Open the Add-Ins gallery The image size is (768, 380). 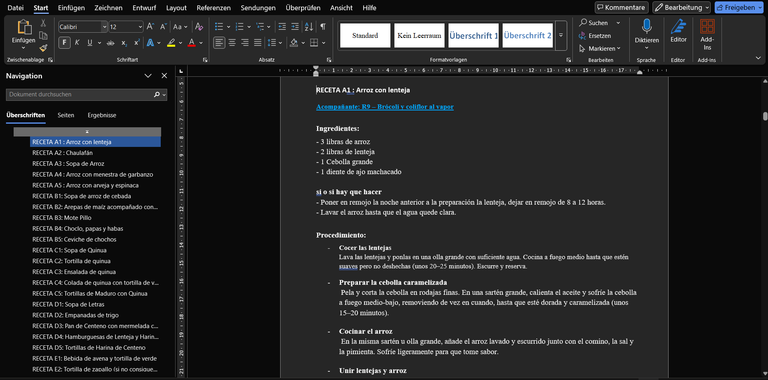point(707,34)
